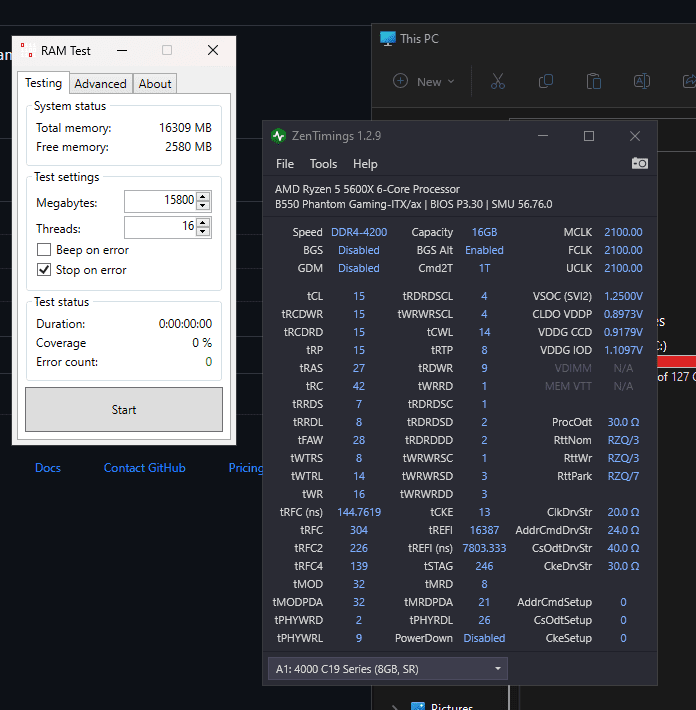Click the tFAW value 28
The height and width of the screenshot is (710, 696).
tap(359, 440)
